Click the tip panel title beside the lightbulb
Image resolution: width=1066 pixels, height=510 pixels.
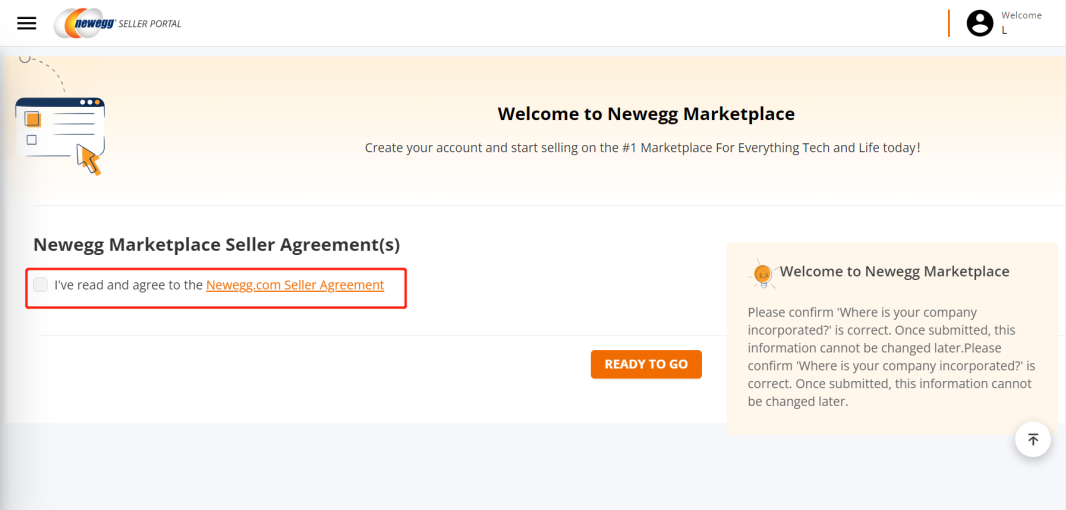coord(894,271)
